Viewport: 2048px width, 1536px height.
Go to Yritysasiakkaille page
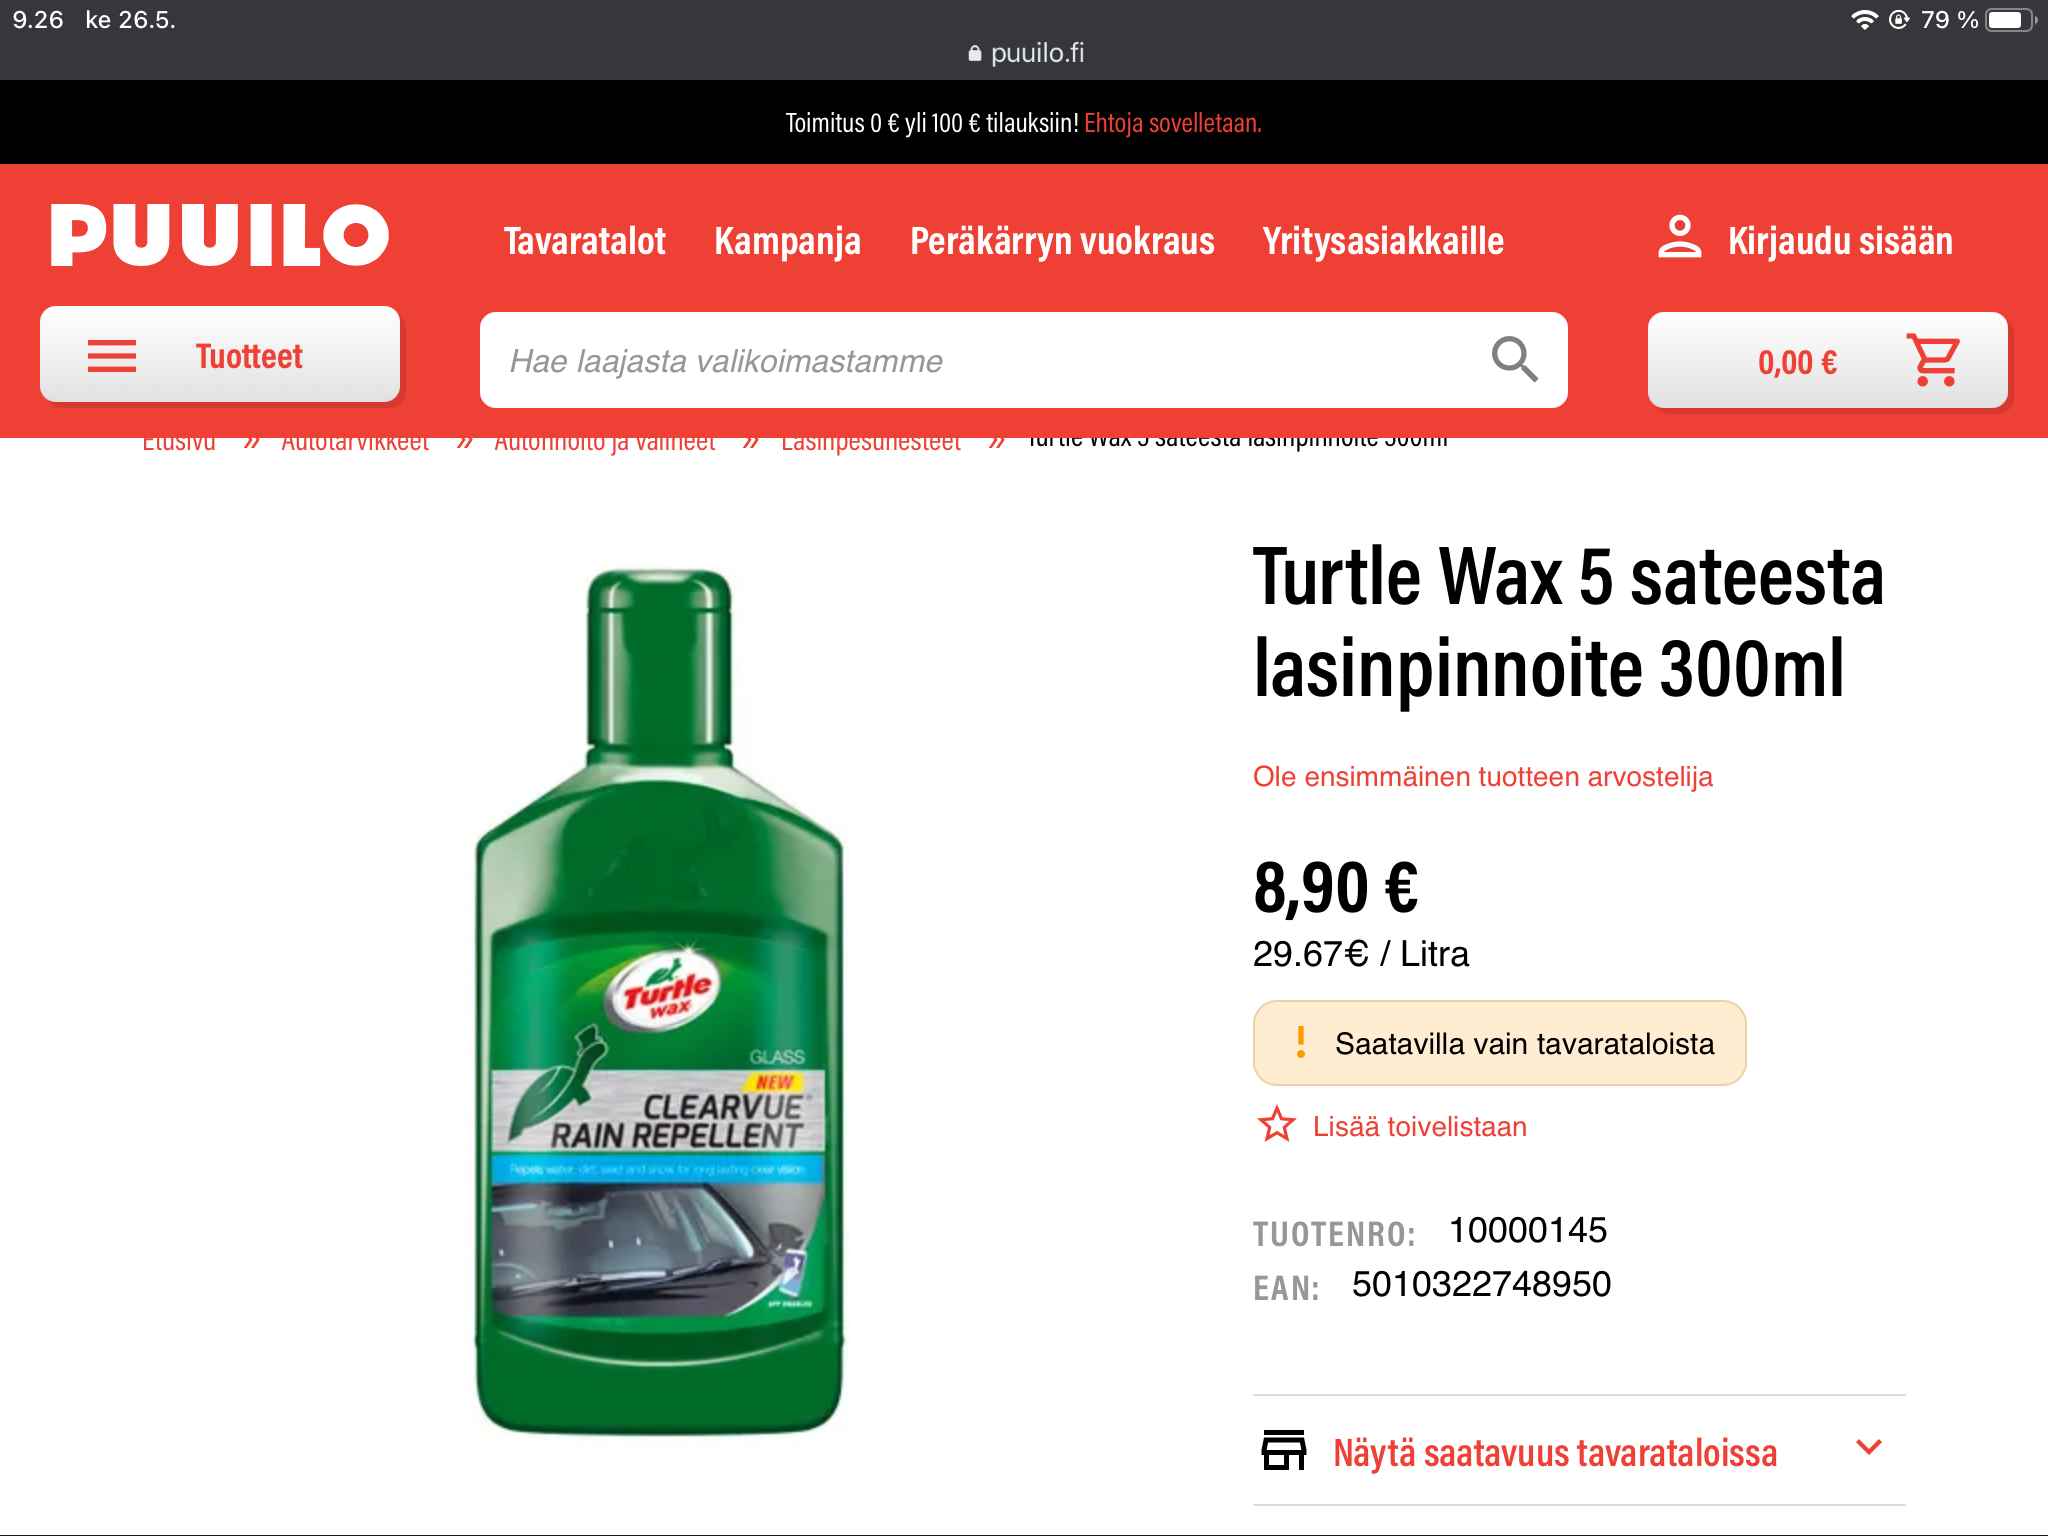coord(1383,241)
